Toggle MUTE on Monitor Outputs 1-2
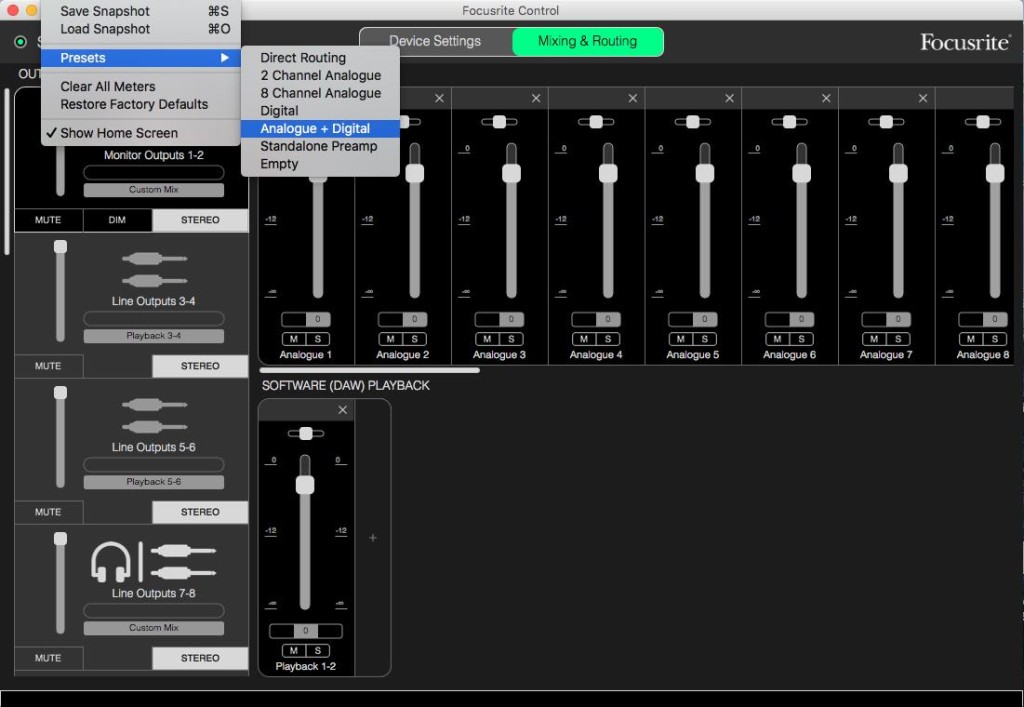Image resolution: width=1024 pixels, height=707 pixels. [x=48, y=220]
